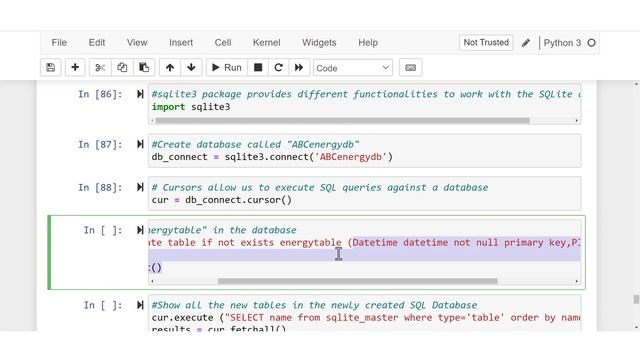Click the notebook vertical scrollbar thumb
Viewport: 640px width, 360px height.
point(636,299)
